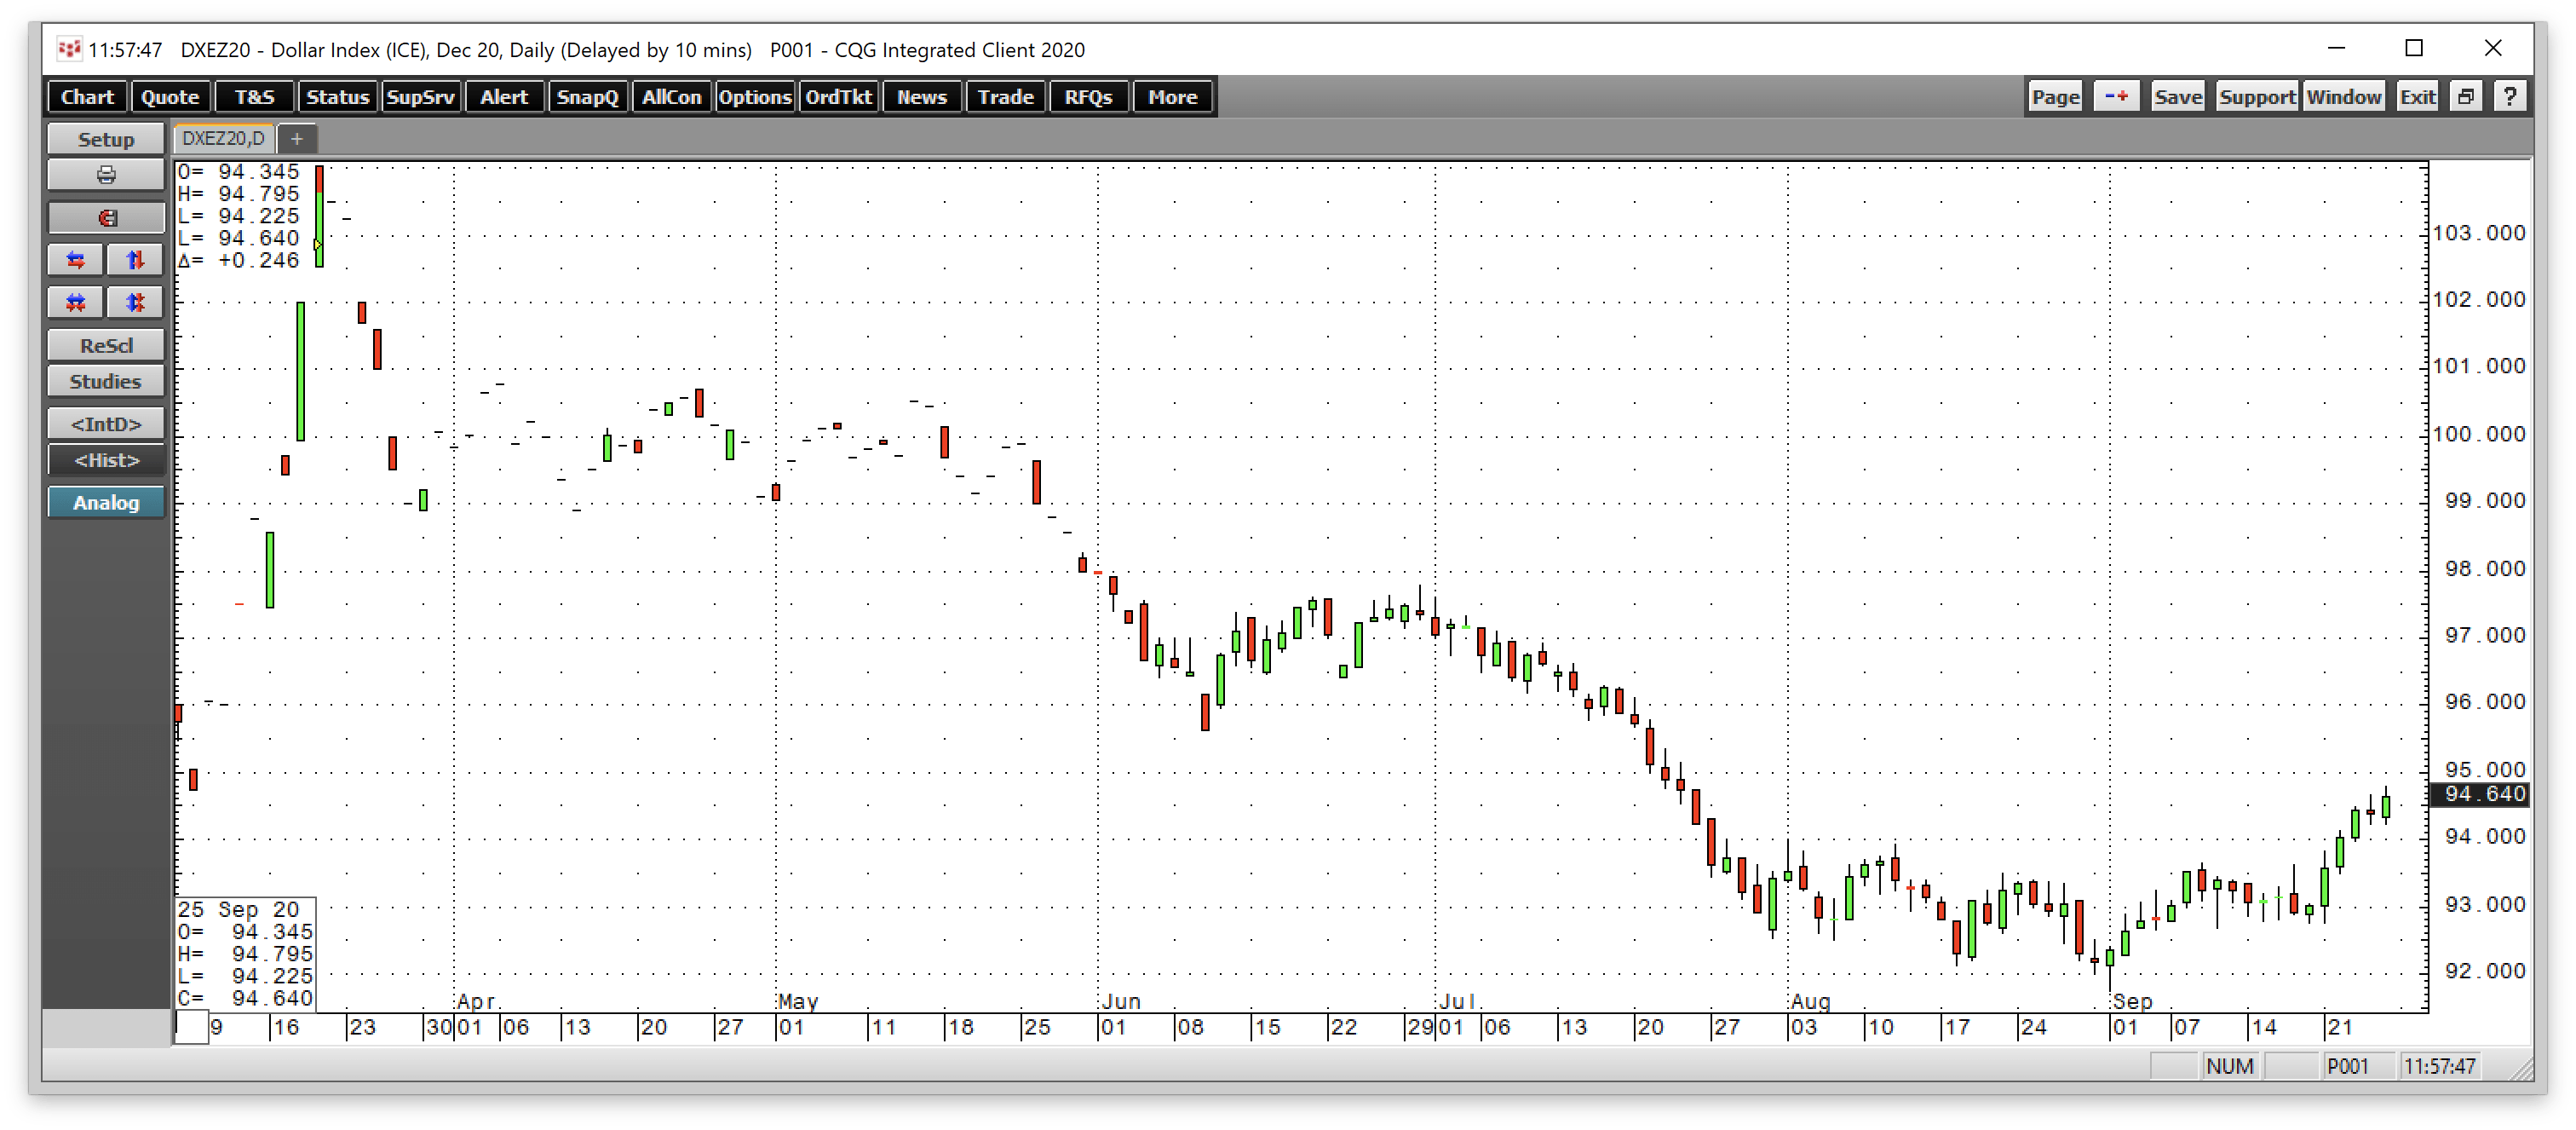This screenshot has width=2576, height=1130.
Task: Click the red magnet snap icon
Action: pos(106,218)
